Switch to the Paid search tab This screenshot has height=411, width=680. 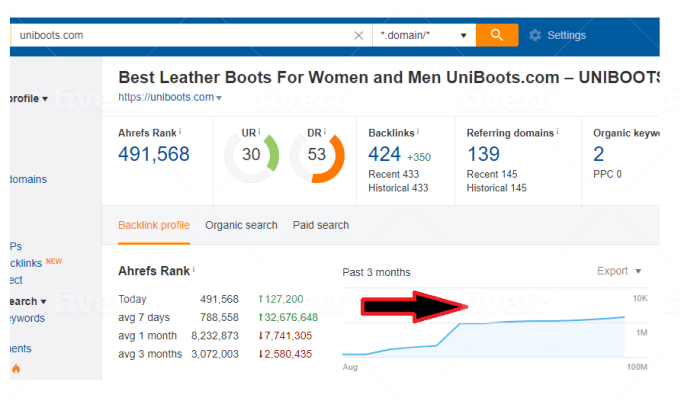coord(321,225)
